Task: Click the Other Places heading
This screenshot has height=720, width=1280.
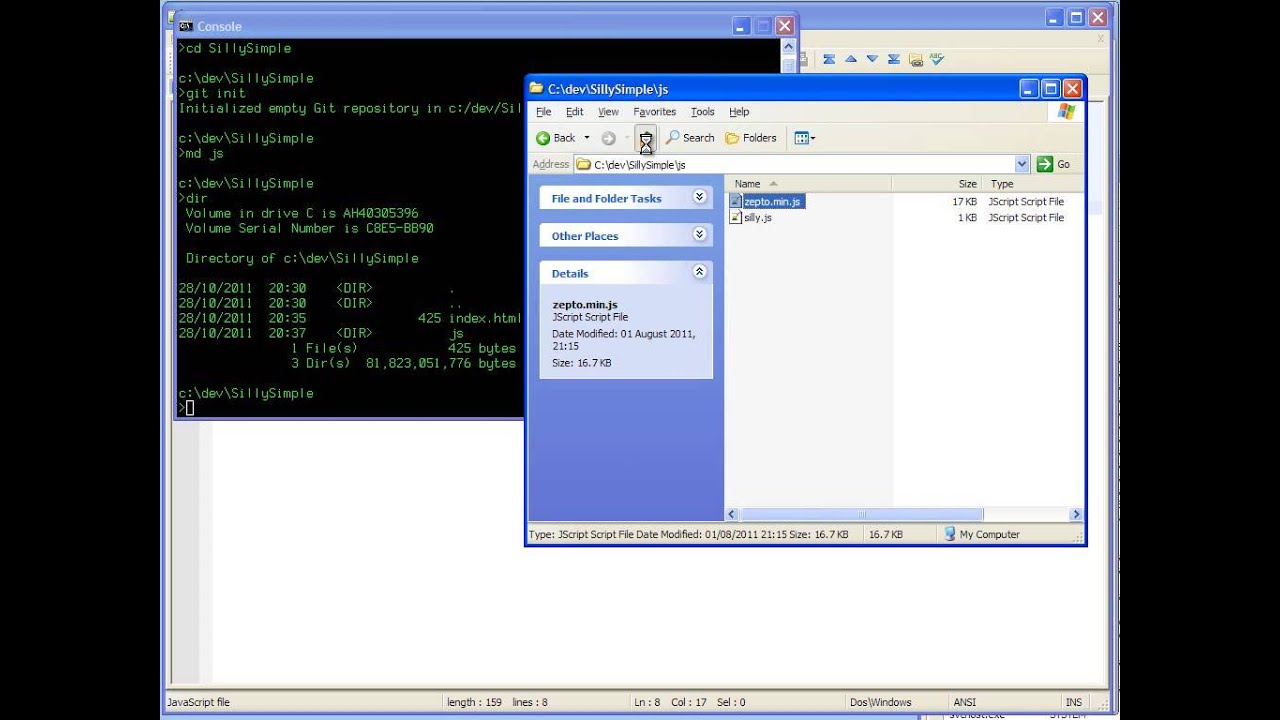Action: [585, 236]
